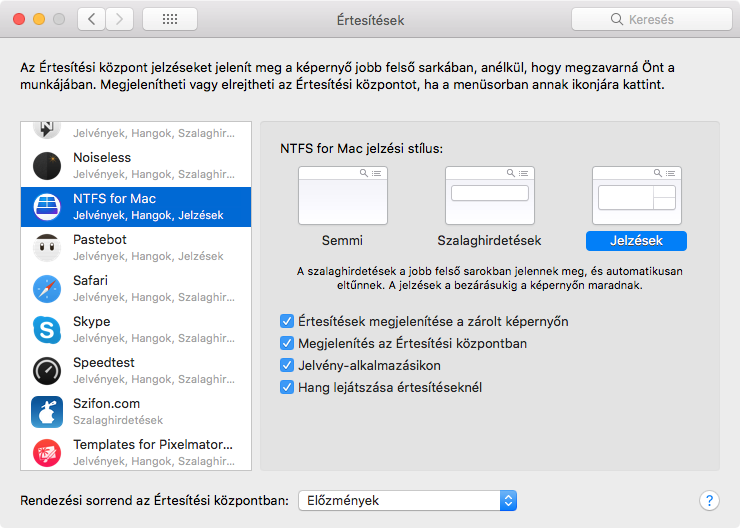Click the Speedtest gauge icon
This screenshot has width=740, height=528.
click(x=47, y=371)
